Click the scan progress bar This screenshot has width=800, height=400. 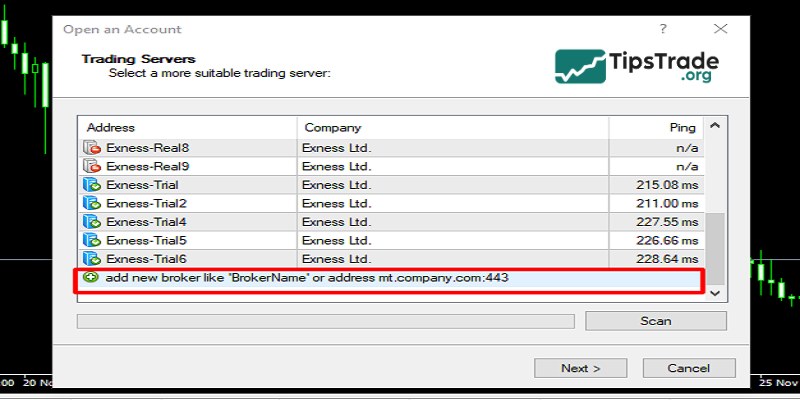pyautogui.click(x=326, y=321)
